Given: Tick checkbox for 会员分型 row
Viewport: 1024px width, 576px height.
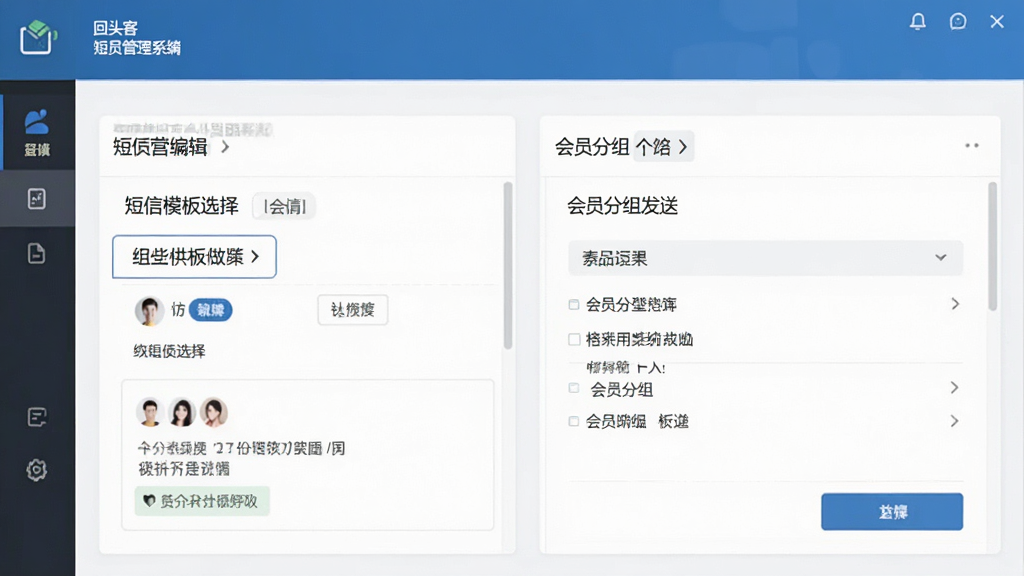Looking at the screenshot, I should [x=573, y=304].
